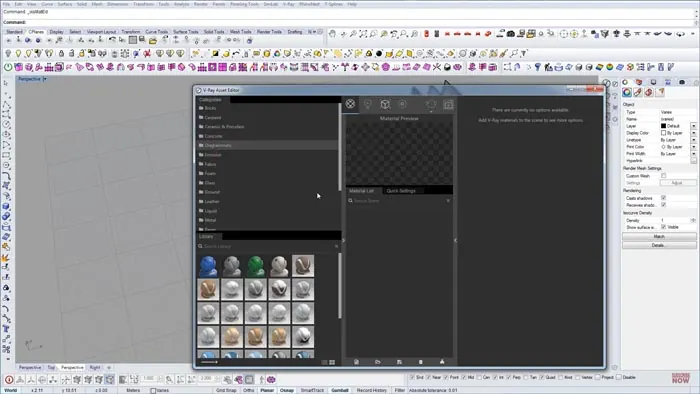This screenshot has width=700, height=394.
Task: Toggle Record History in status bar
Action: (371, 390)
